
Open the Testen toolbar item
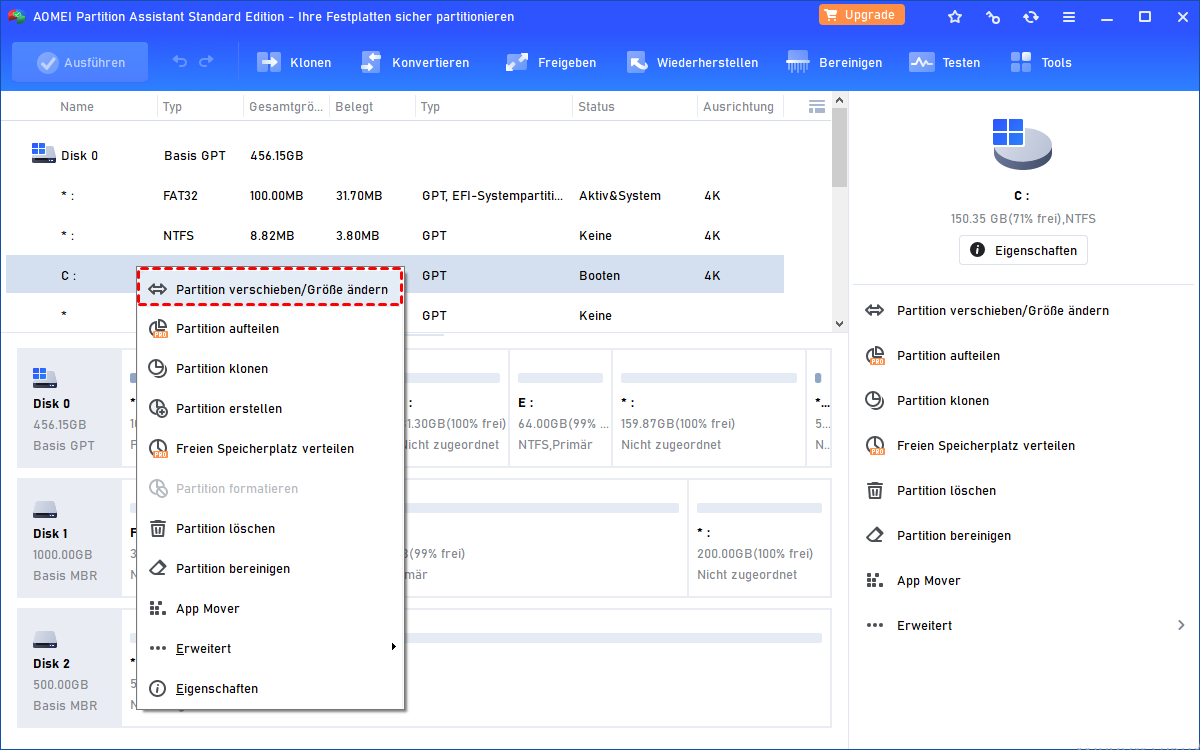pos(944,62)
